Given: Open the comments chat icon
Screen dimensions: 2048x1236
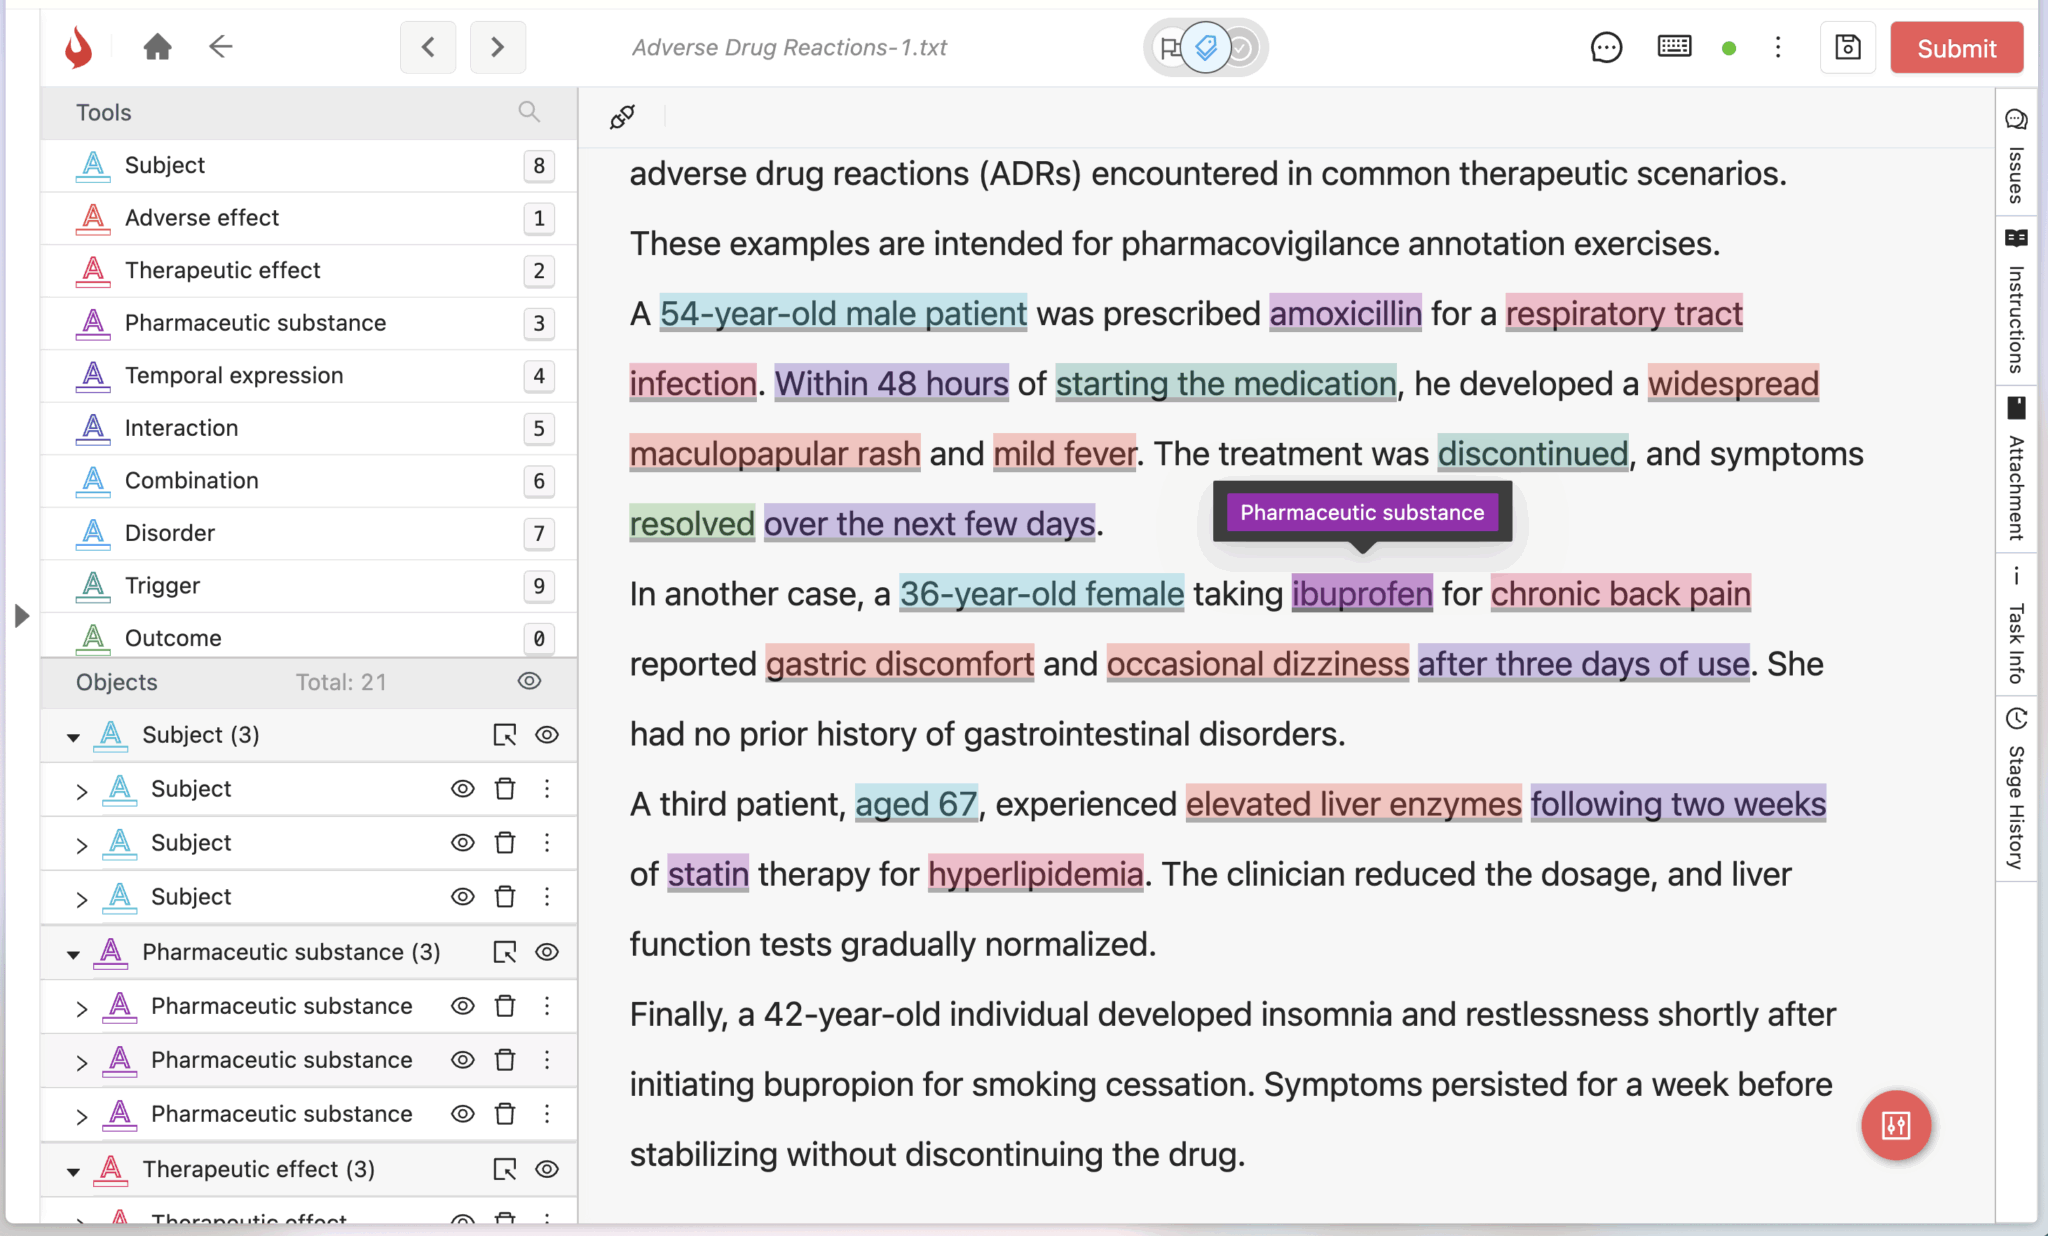Looking at the screenshot, I should pos(1607,47).
